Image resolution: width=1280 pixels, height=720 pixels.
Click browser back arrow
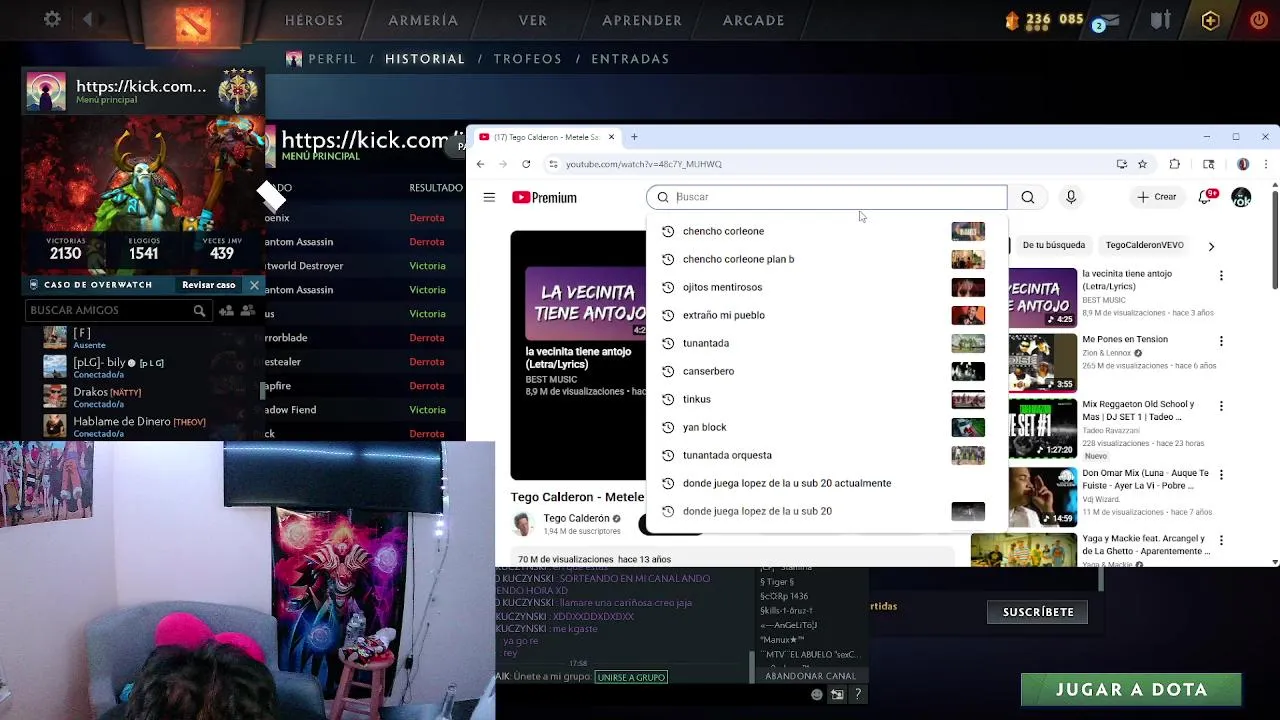point(480,164)
